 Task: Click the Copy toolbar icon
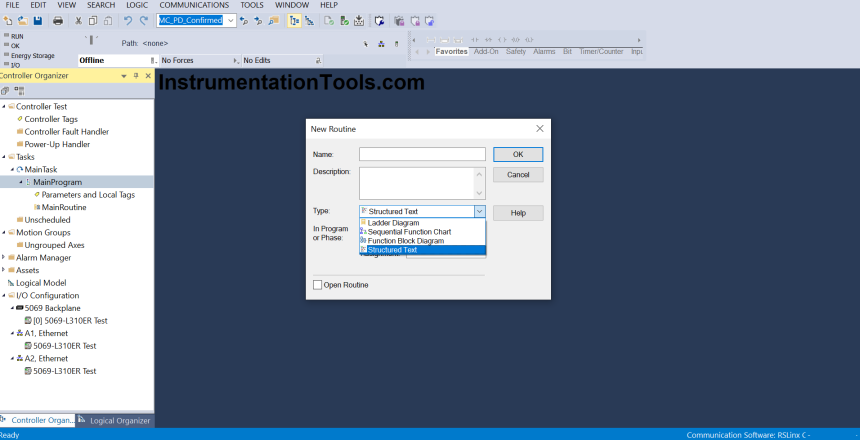tap(93, 21)
